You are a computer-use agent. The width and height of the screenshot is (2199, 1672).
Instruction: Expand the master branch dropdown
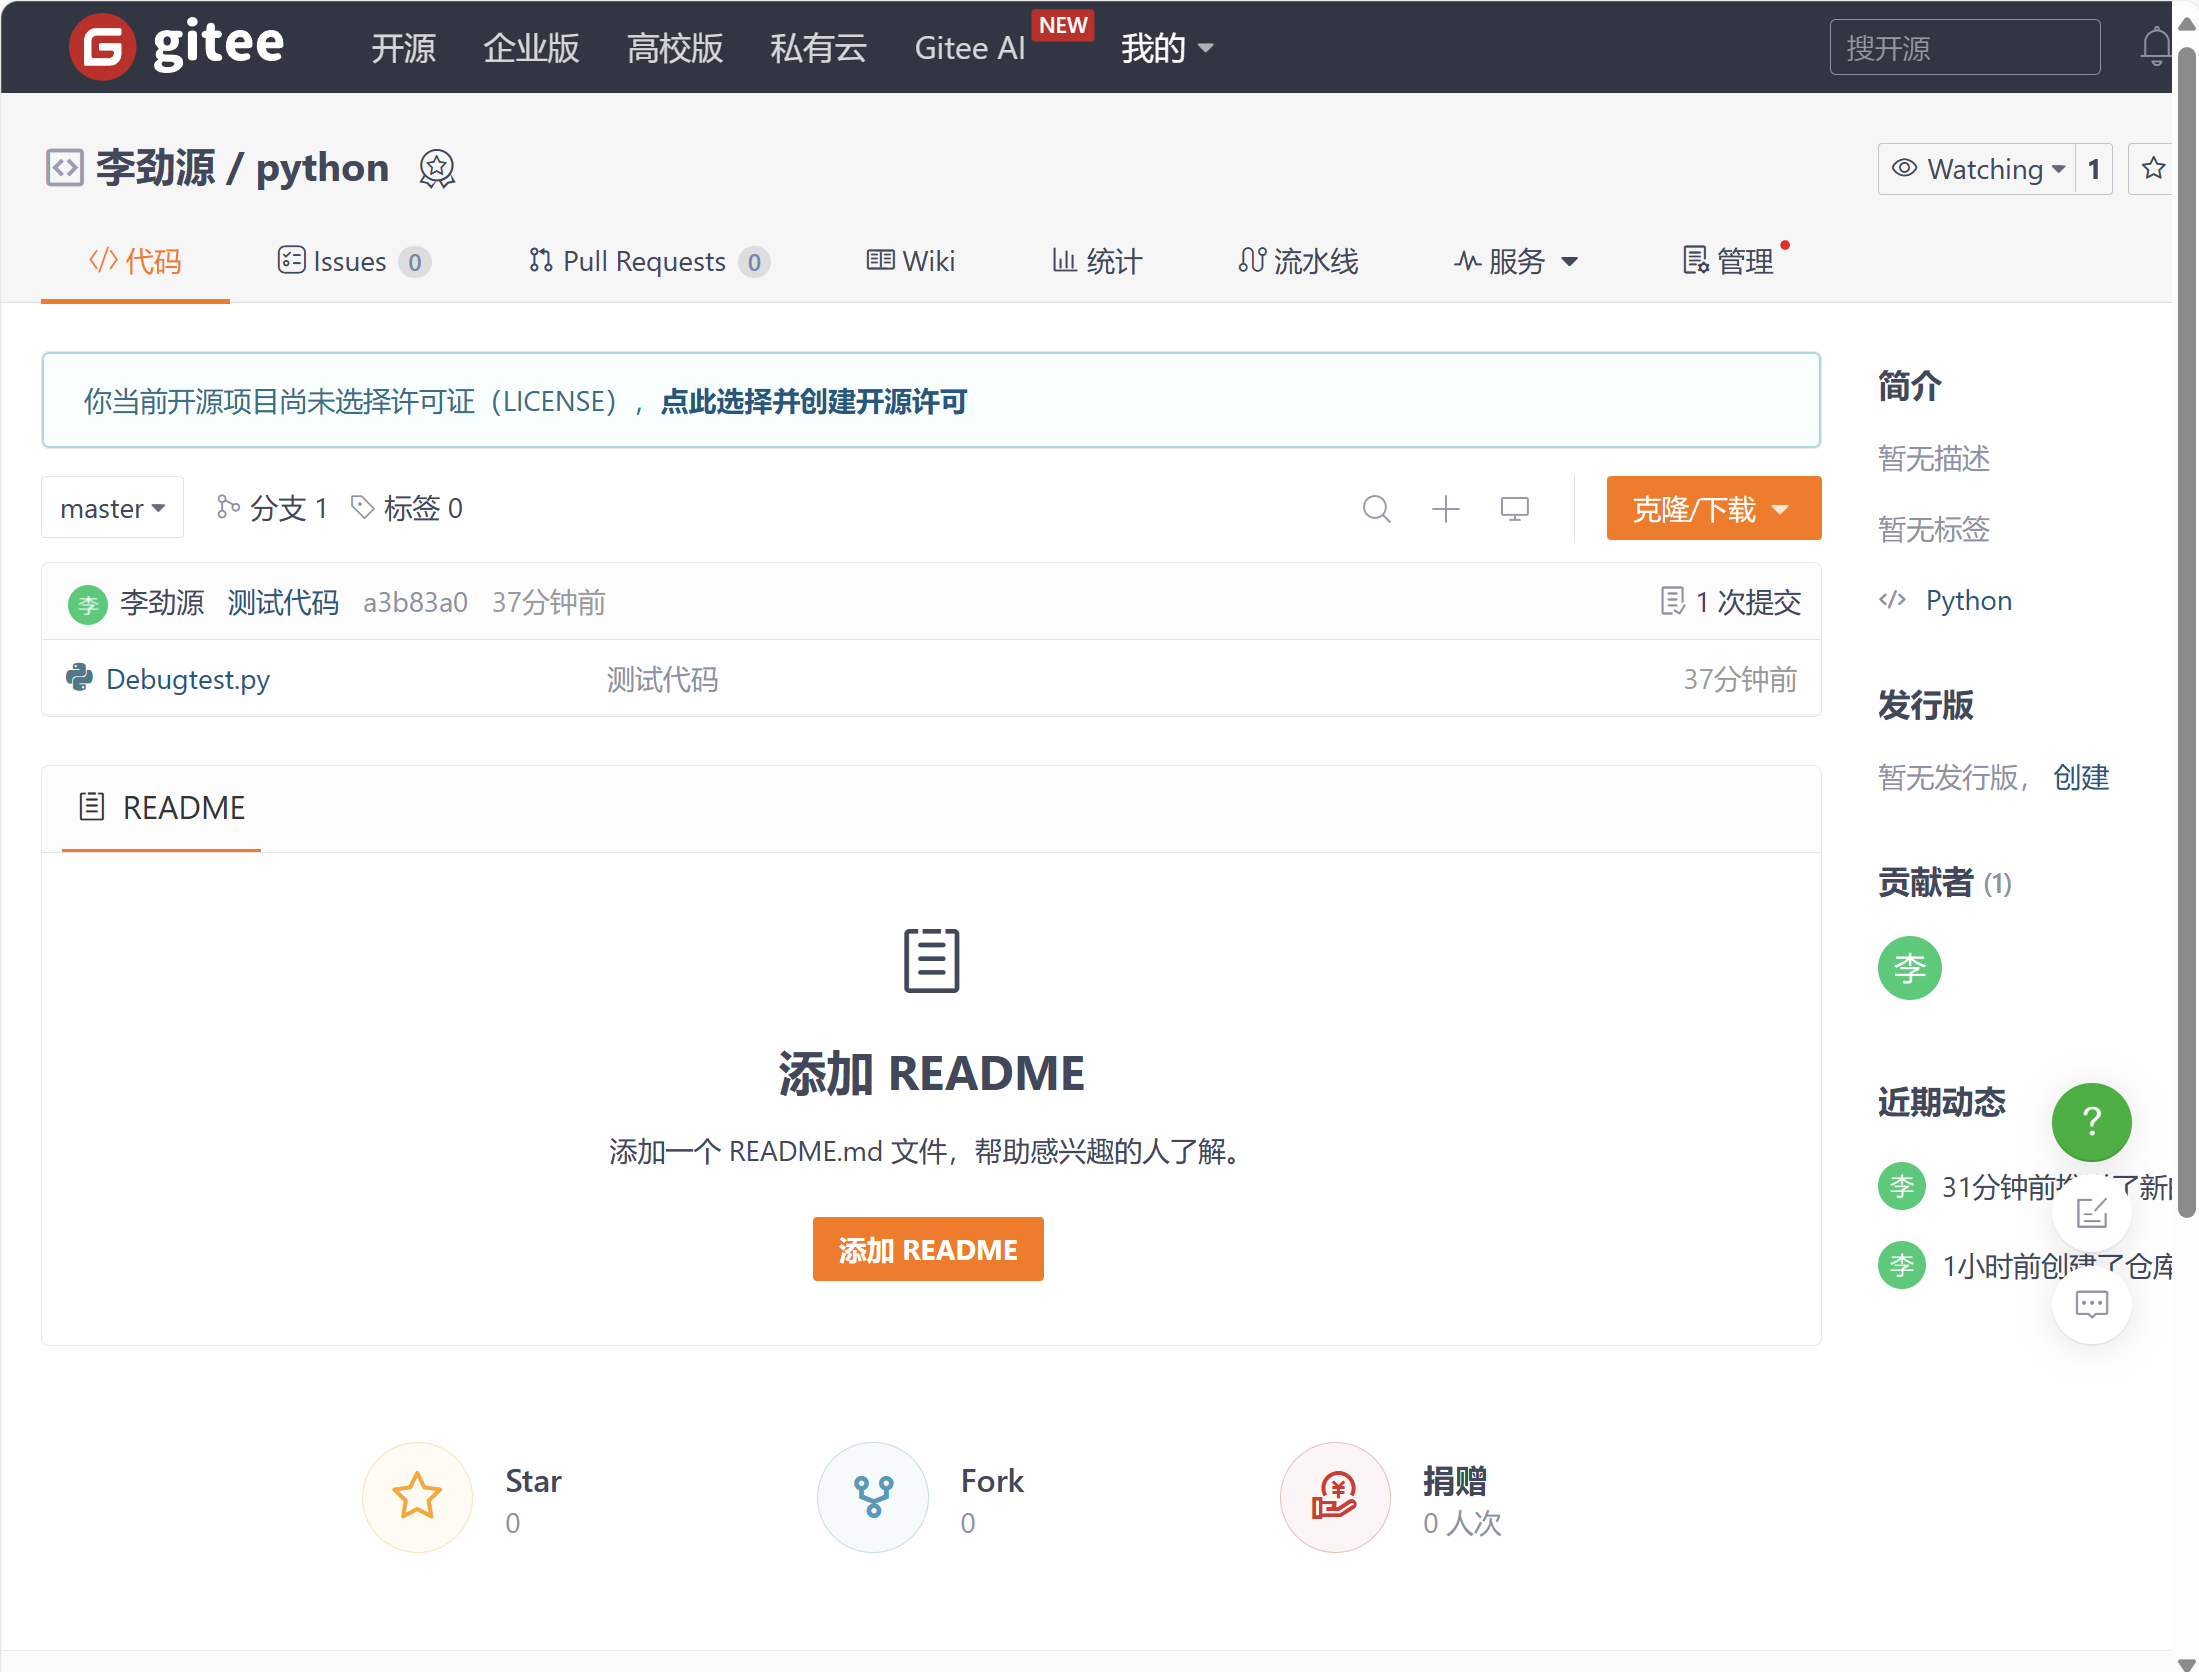click(112, 508)
